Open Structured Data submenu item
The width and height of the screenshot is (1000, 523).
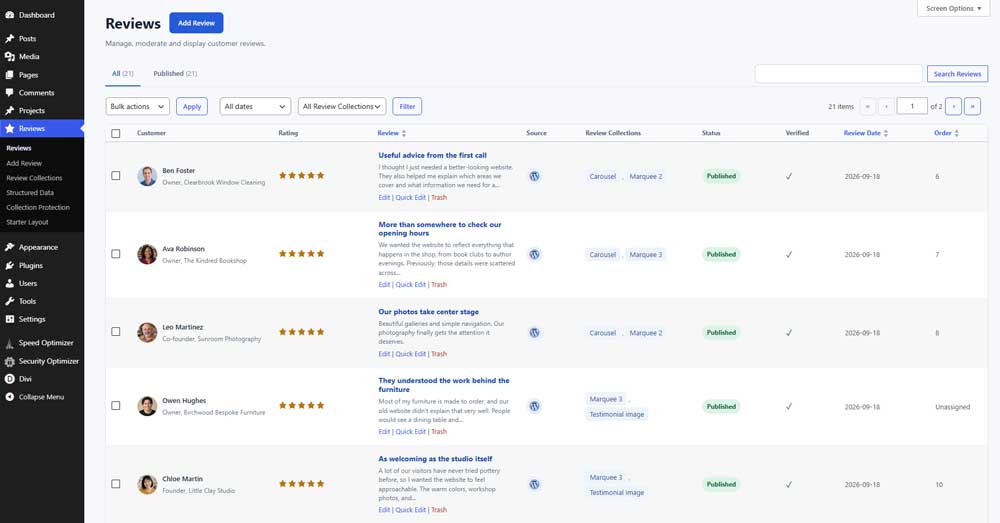(30, 193)
